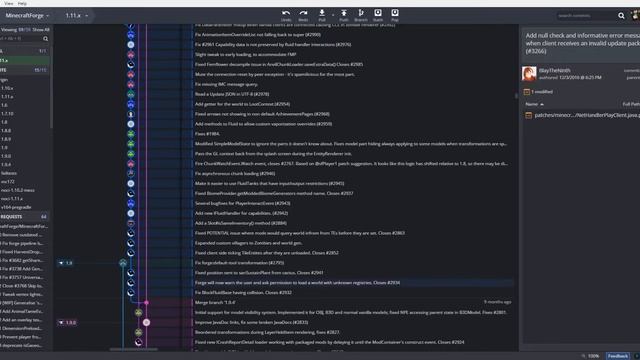Open the MinecraftForge repository dropdown
Screen dimensions: 640x360
tap(27, 16)
